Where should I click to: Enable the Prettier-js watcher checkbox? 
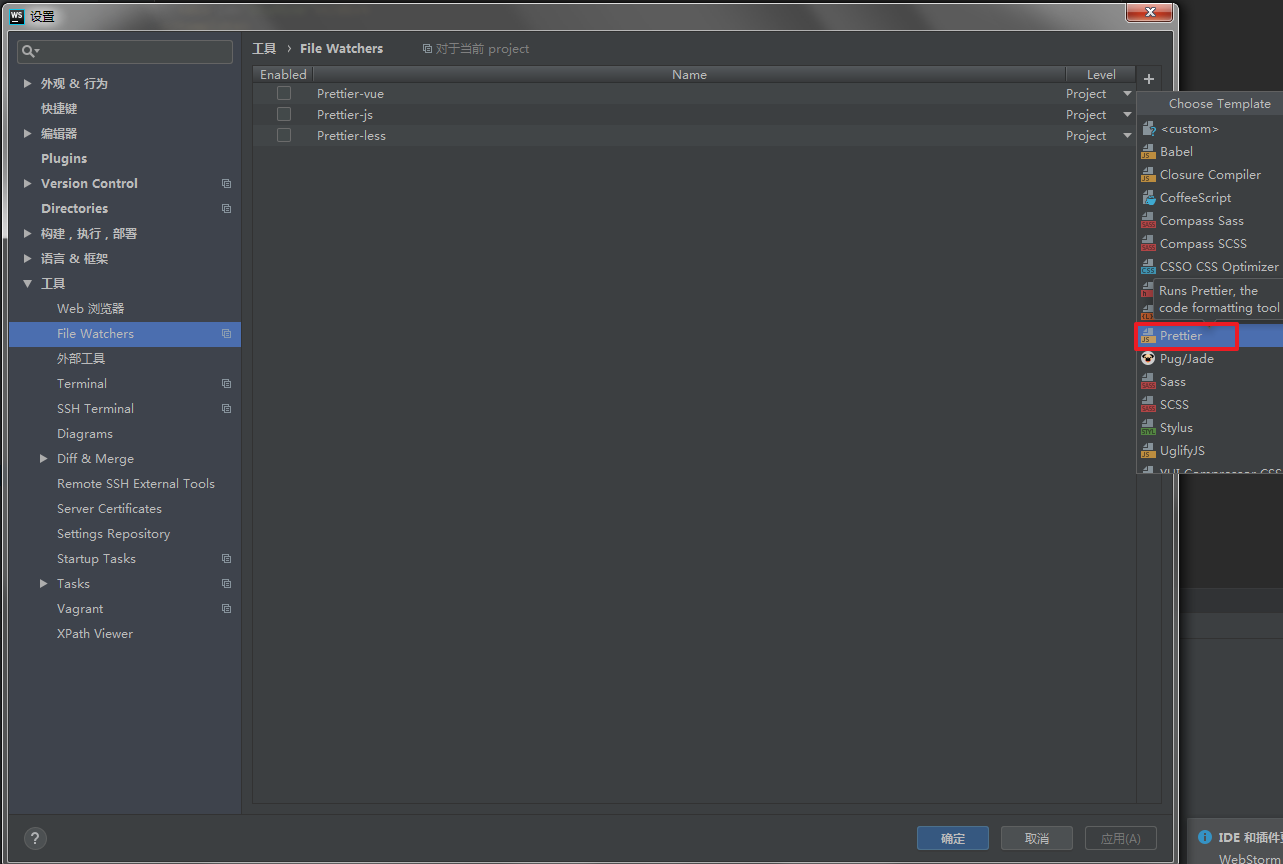click(284, 114)
